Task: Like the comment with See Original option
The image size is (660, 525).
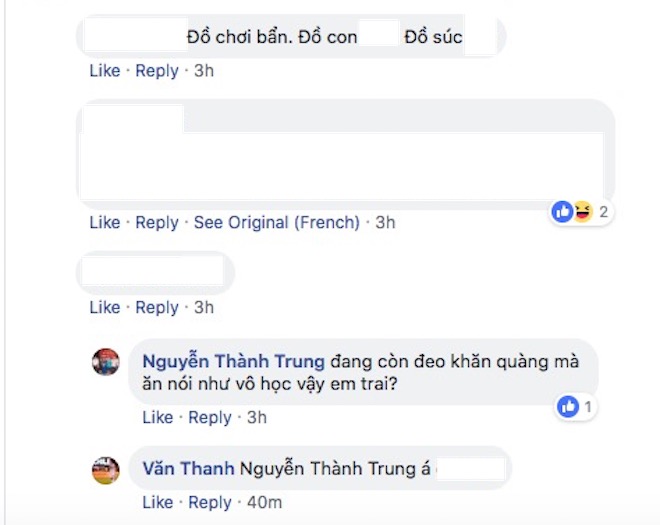Action: point(105,223)
